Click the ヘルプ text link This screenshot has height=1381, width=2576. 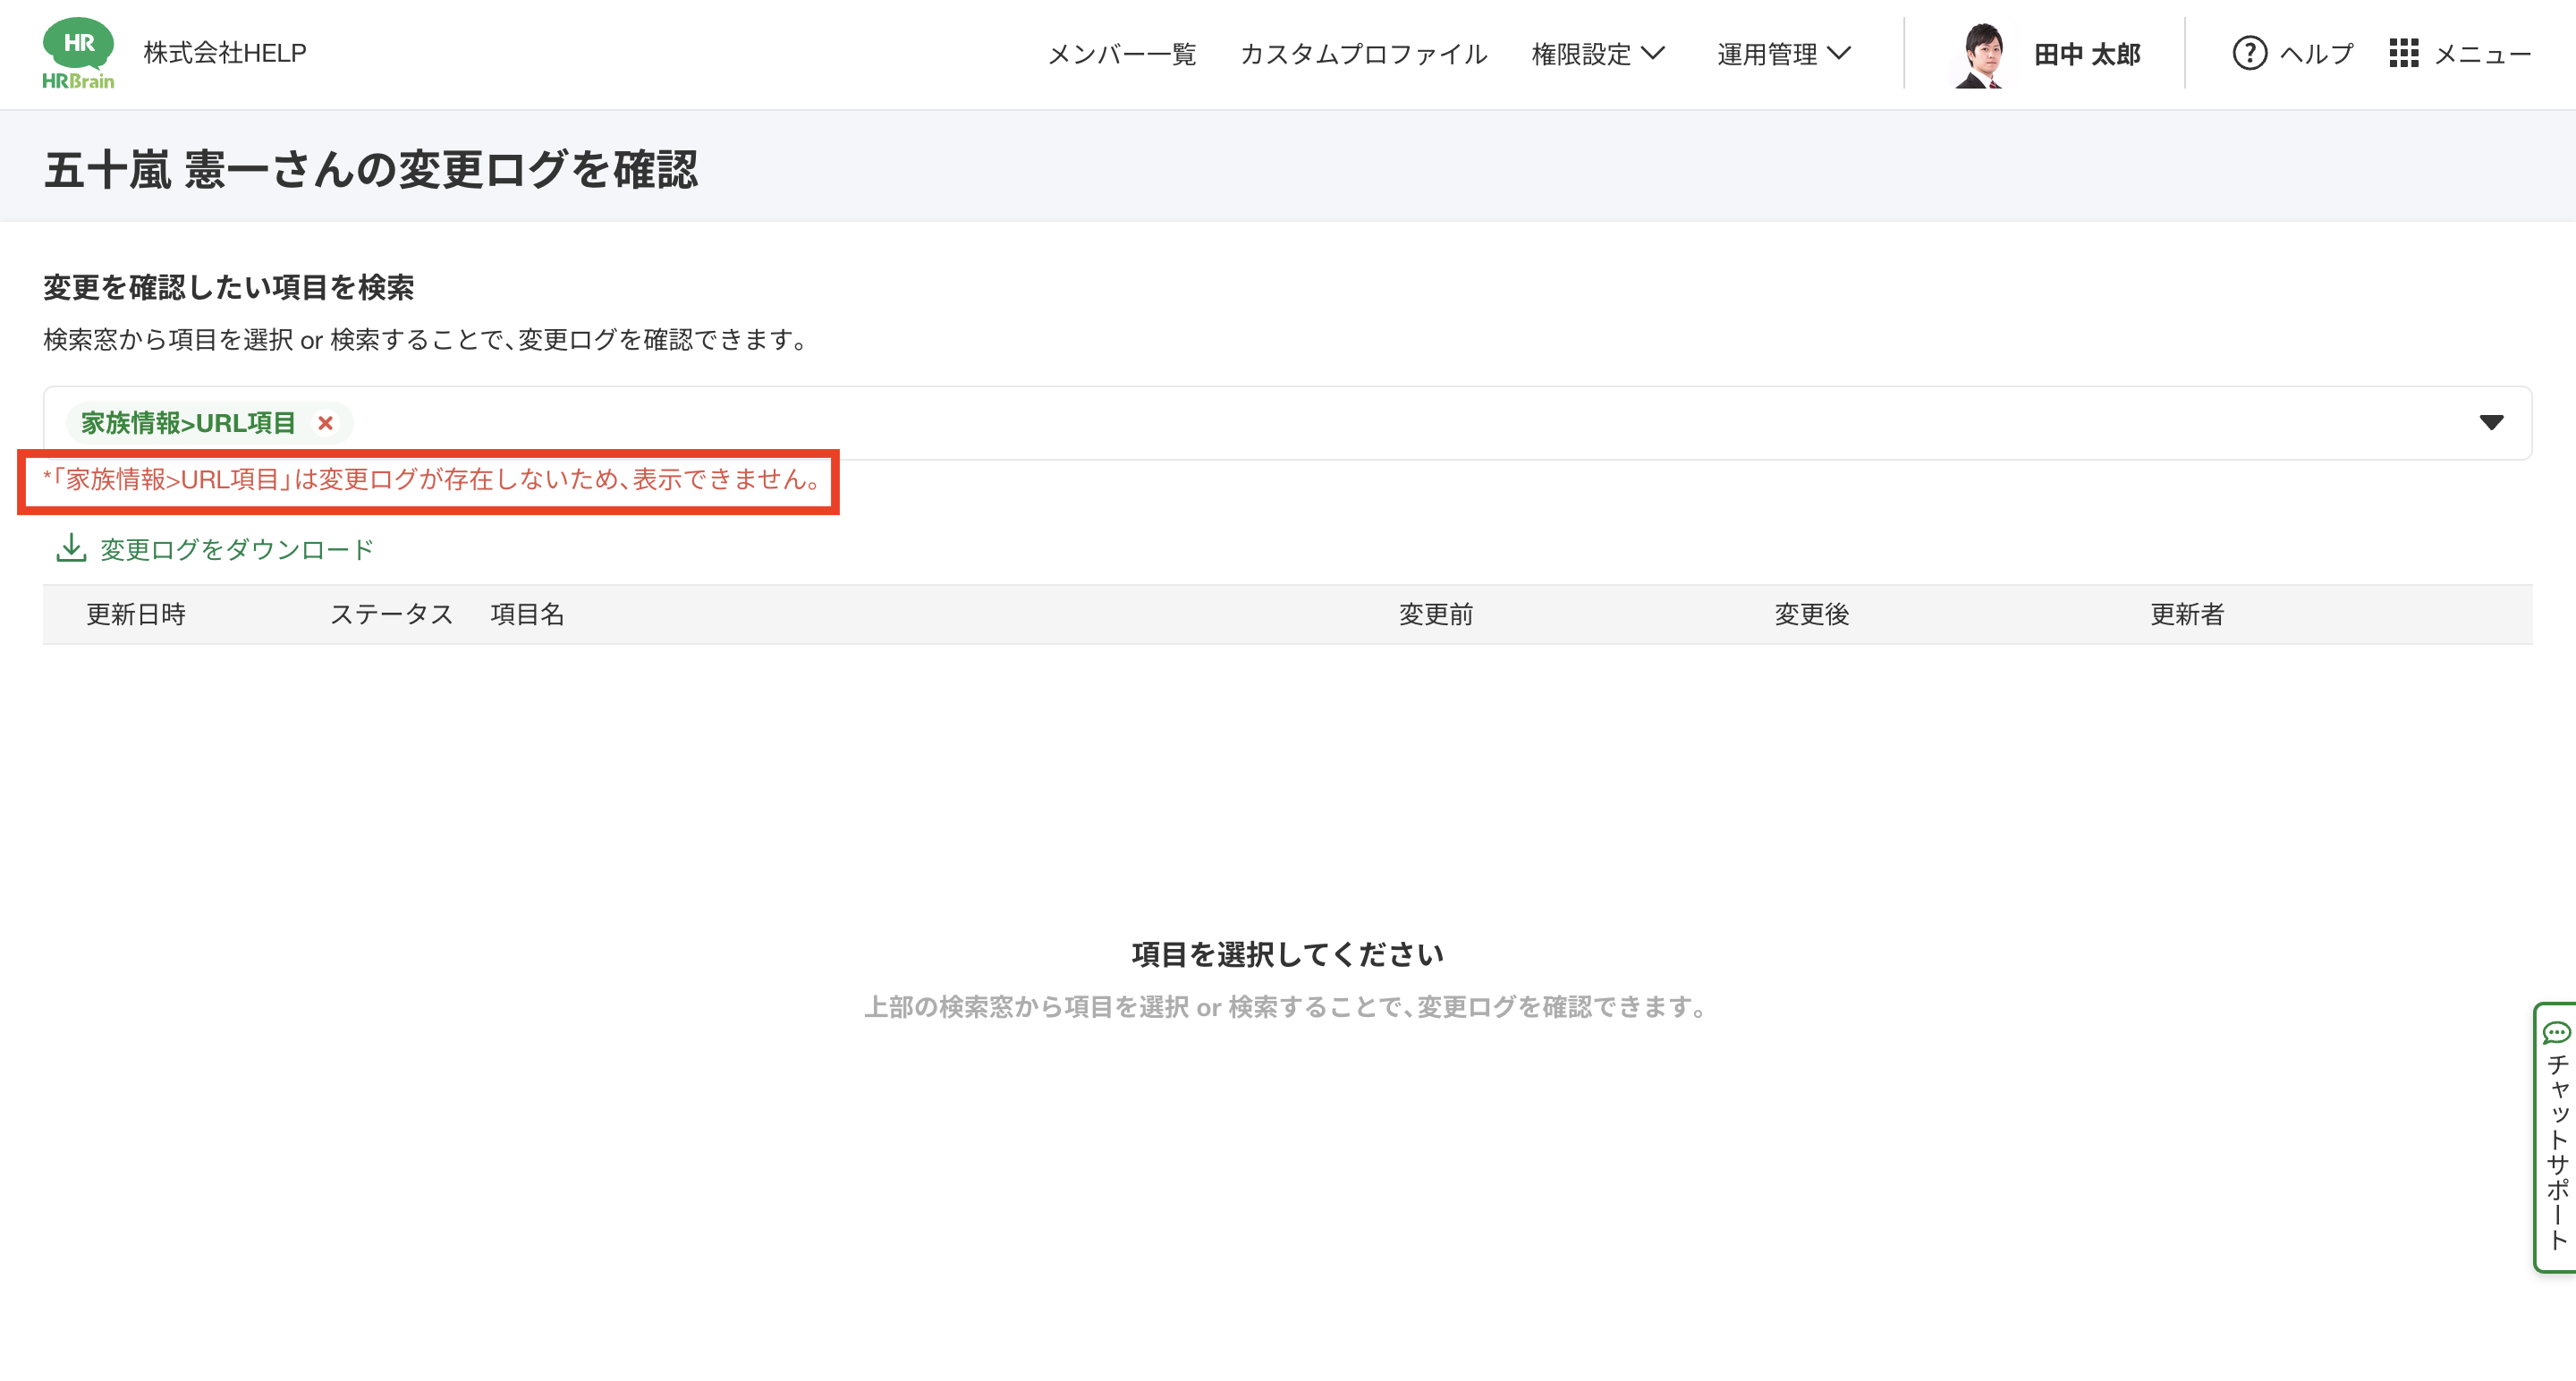2316,54
